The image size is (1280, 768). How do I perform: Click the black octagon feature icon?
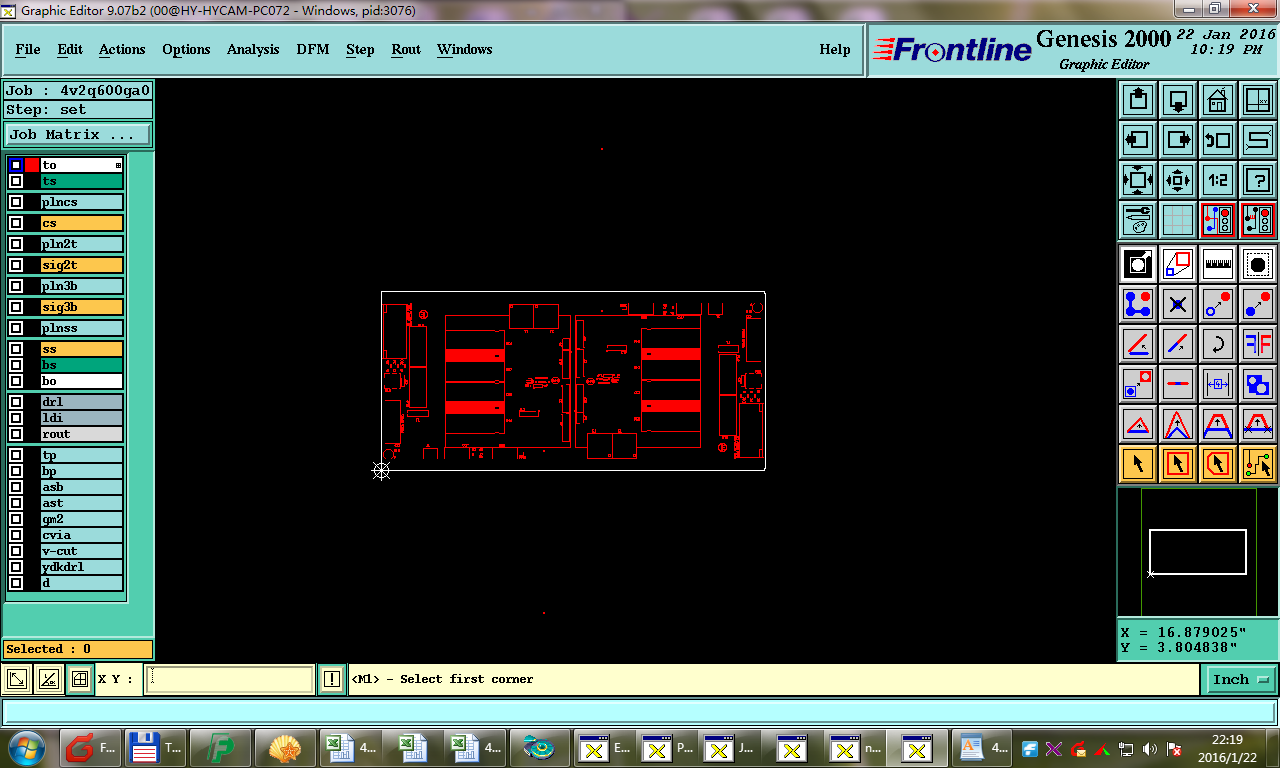pos(1258,264)
